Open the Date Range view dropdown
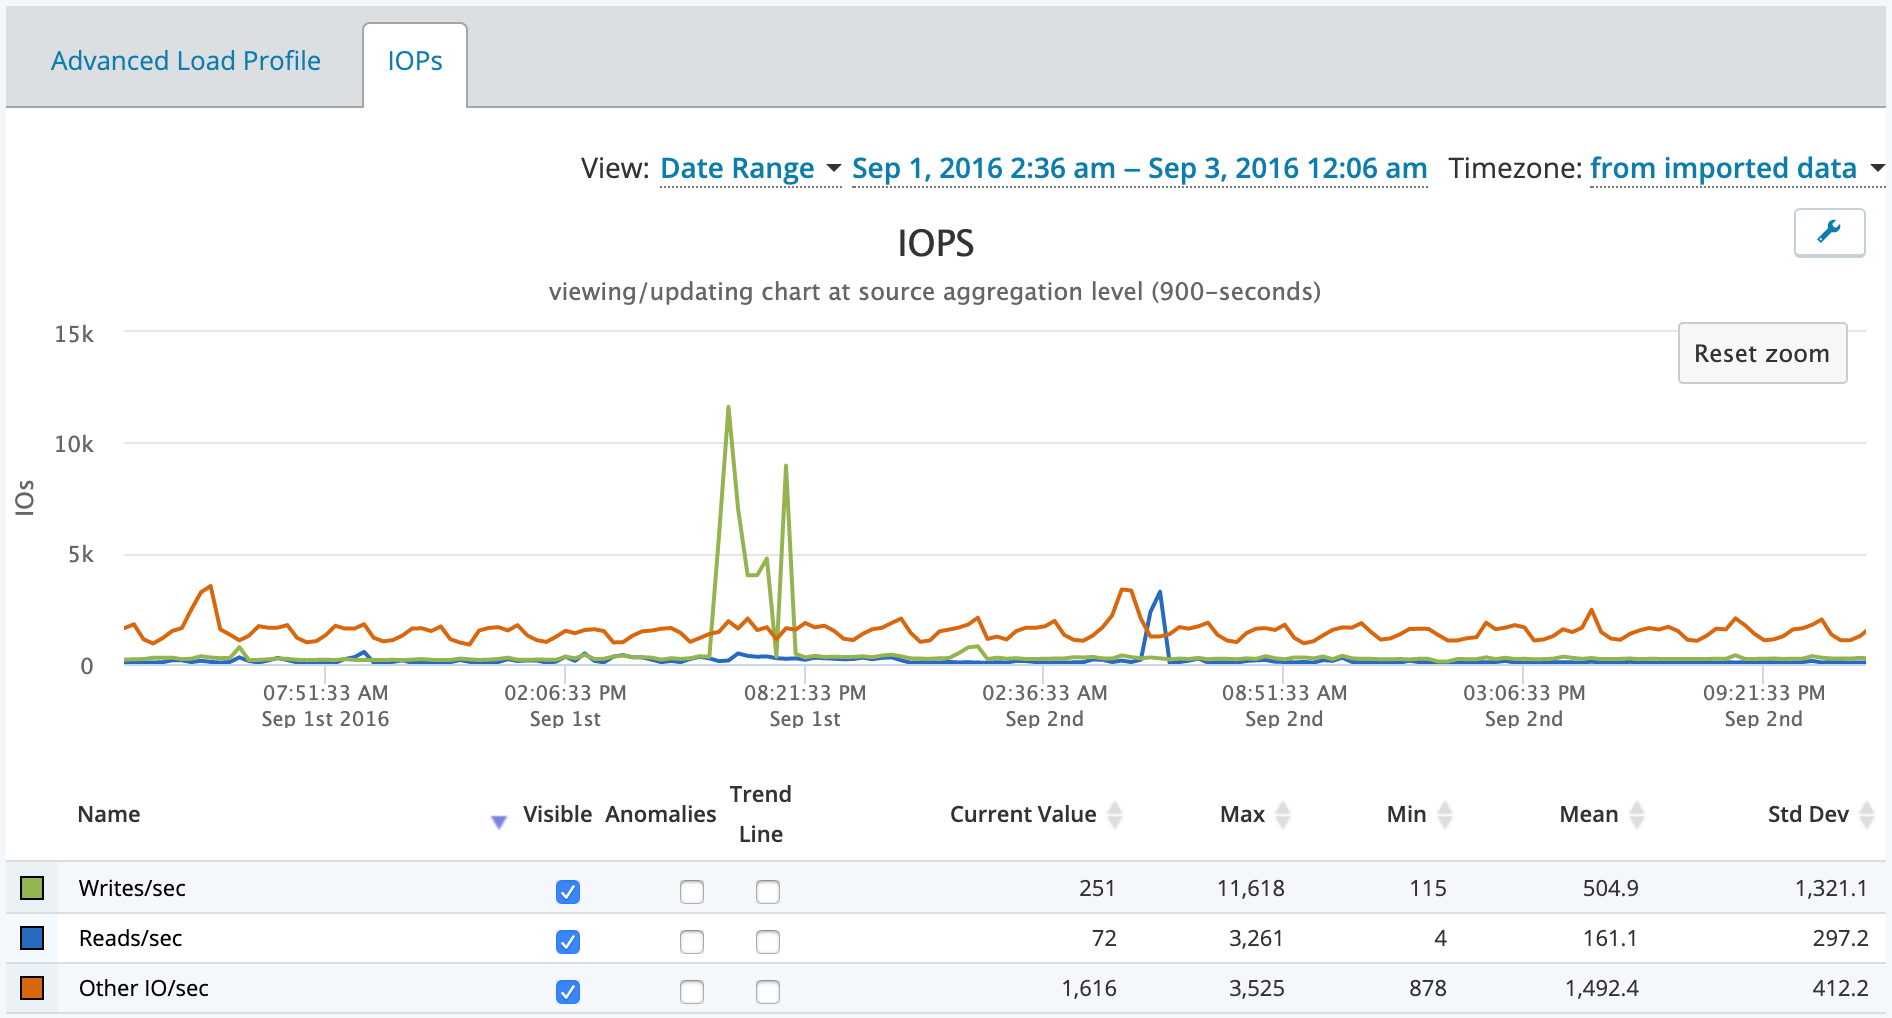This screenshot has width=1892, height=1018. click(750, 168)
